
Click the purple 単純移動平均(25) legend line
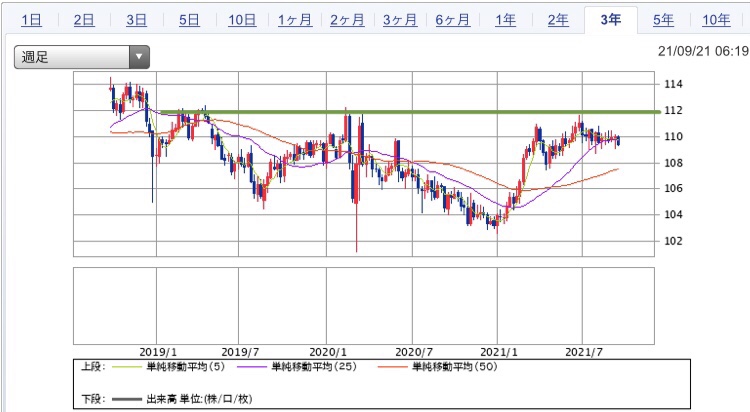(252, 367)
